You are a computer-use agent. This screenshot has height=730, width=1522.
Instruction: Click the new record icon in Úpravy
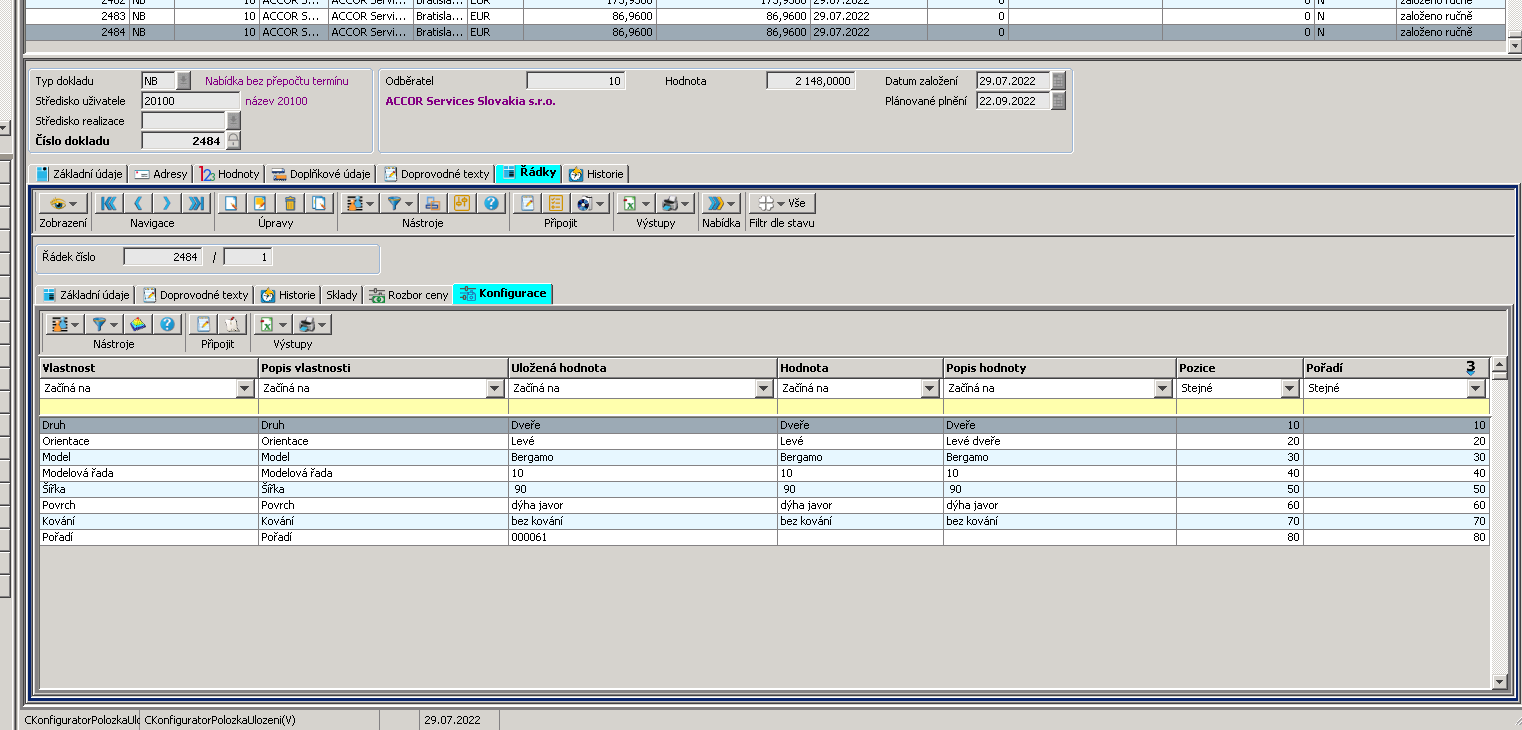[231, 203]
